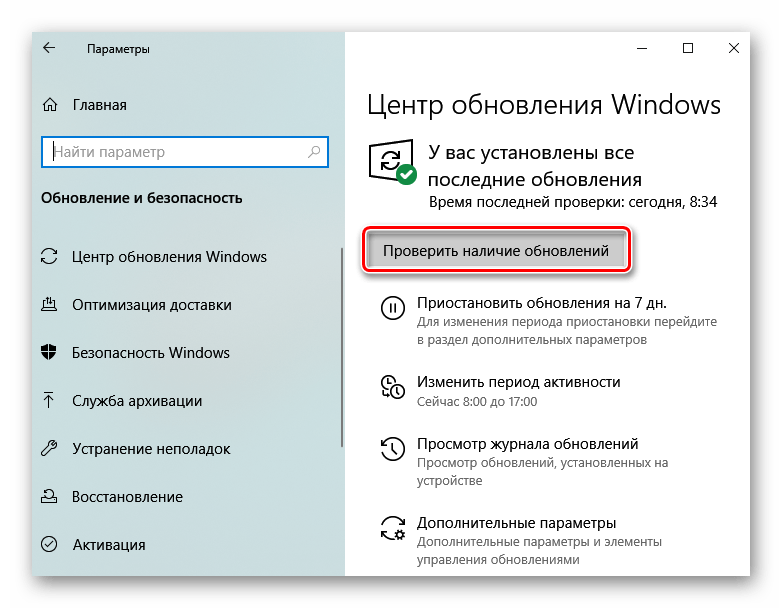Click the update status icon with green check
The height and width of the screenshot is (608, 782).
pyautogui.click(x=392, y=162)
